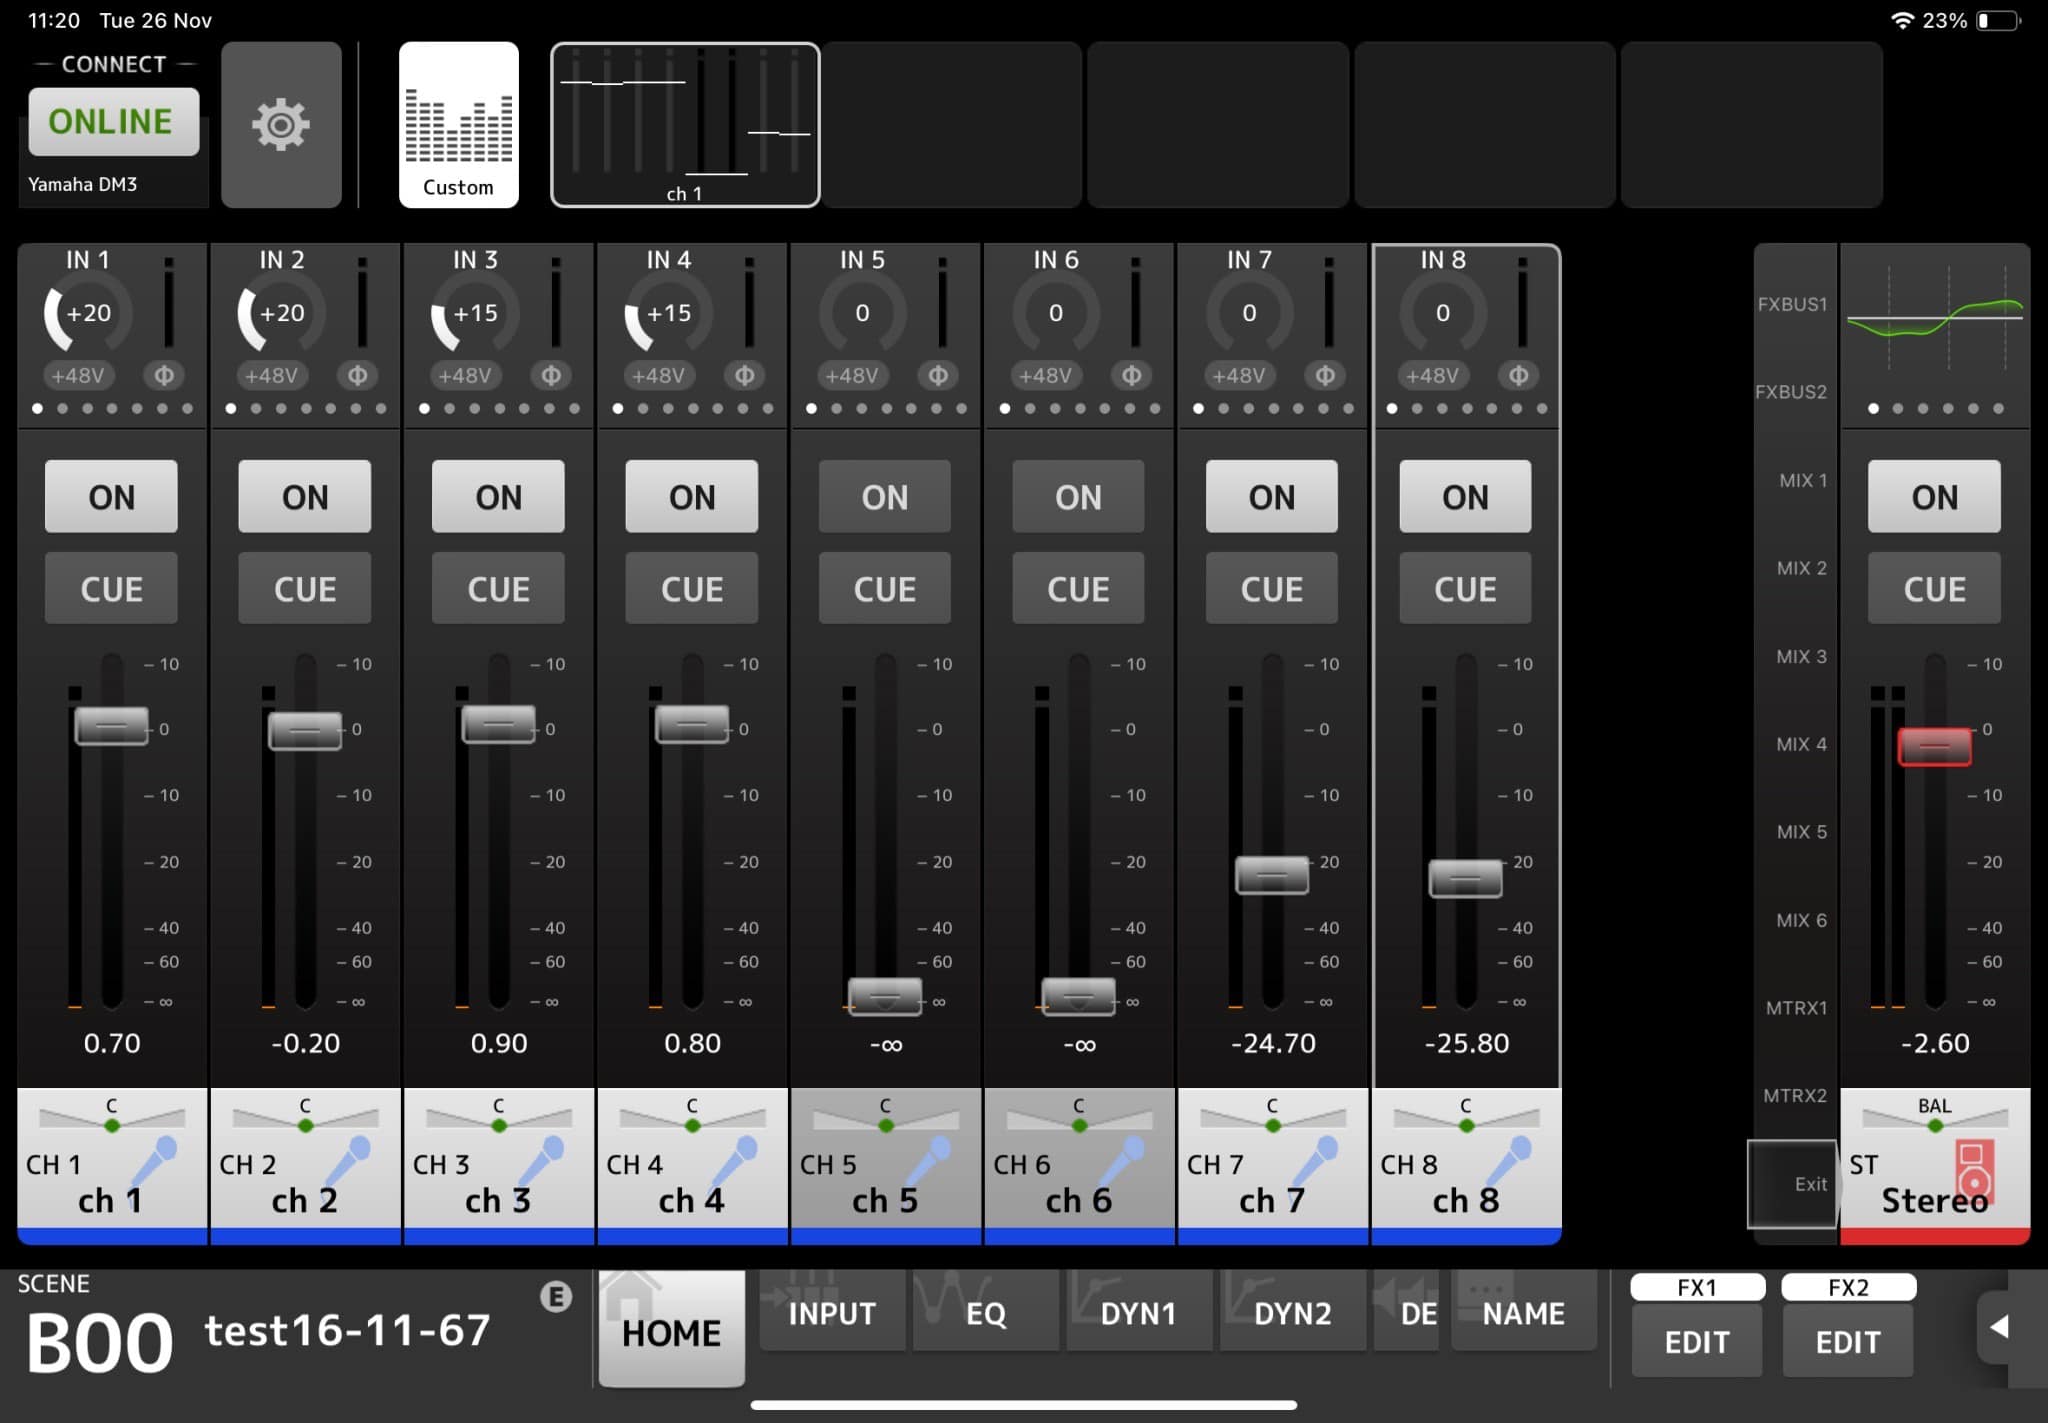Open the EQ tab
2048x1423 pixels.
coord(985,1312)
